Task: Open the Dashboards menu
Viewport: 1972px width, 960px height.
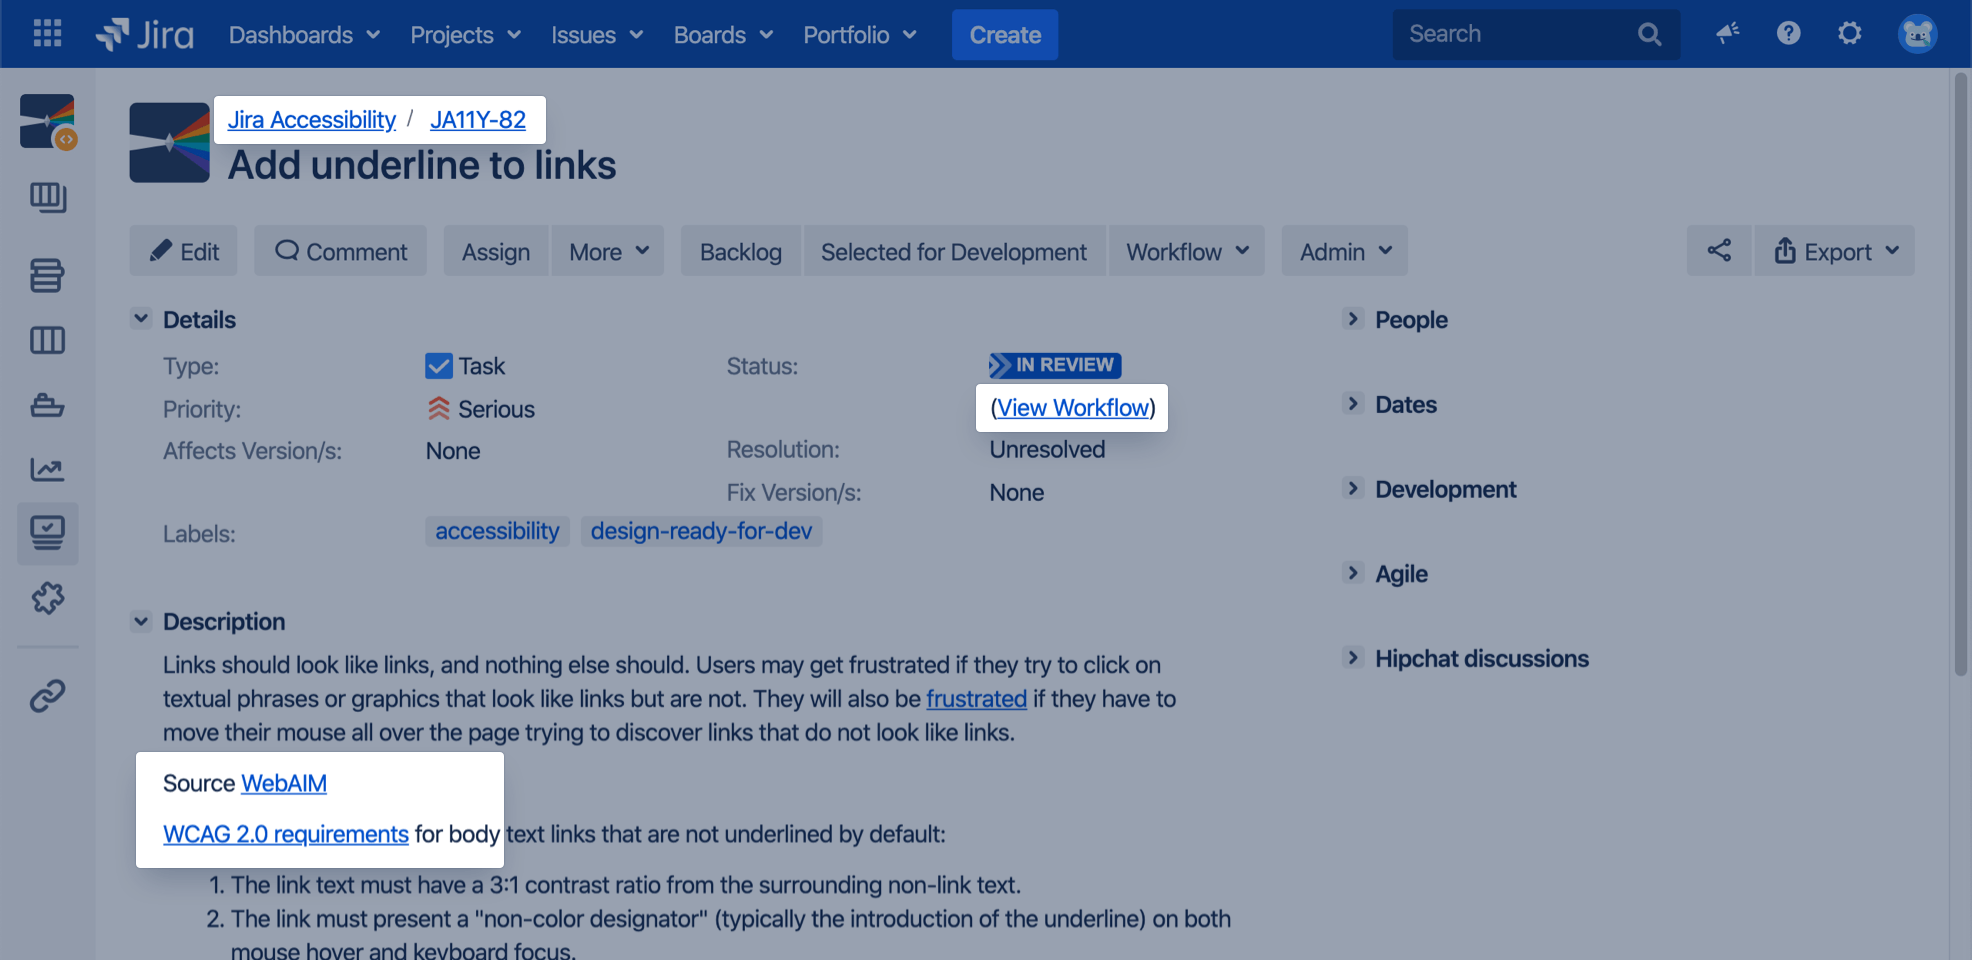Action: coord(304,34)
